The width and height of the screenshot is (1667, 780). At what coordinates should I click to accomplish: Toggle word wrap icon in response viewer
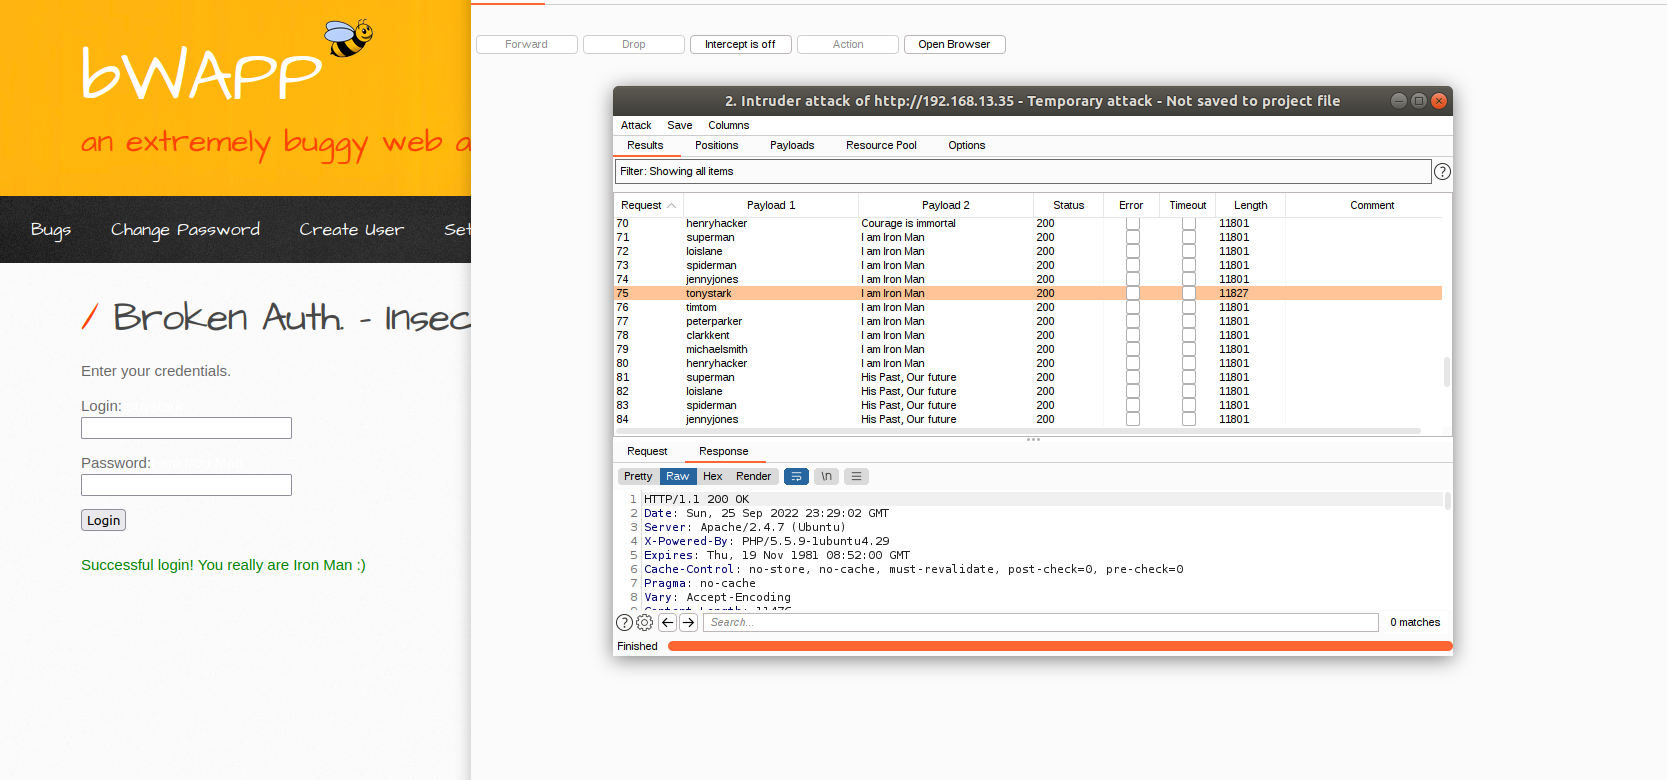796,477
